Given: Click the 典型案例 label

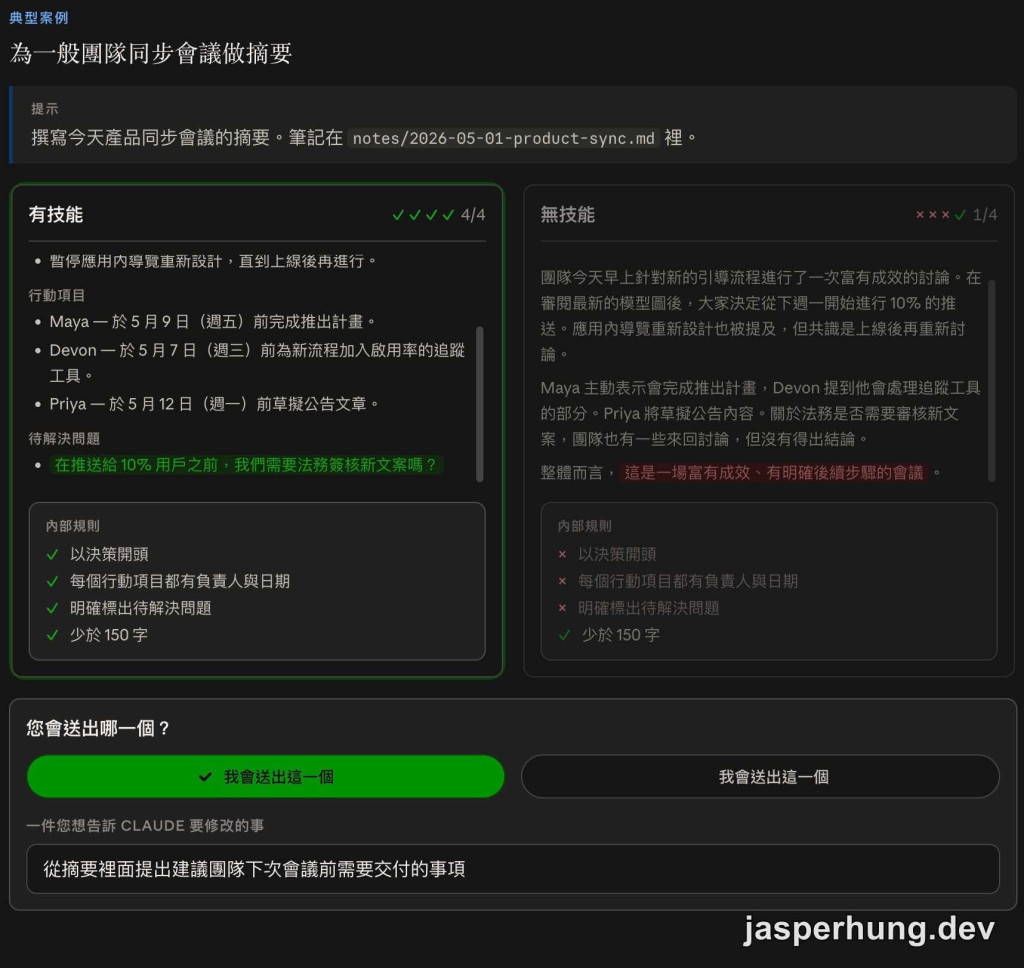Looking at the screenshot, I should (x=39, y=18).
